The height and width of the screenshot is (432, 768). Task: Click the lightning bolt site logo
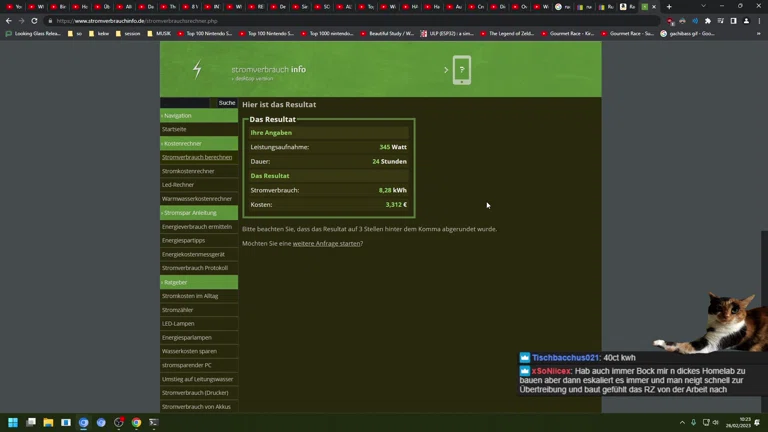point(197,70)
